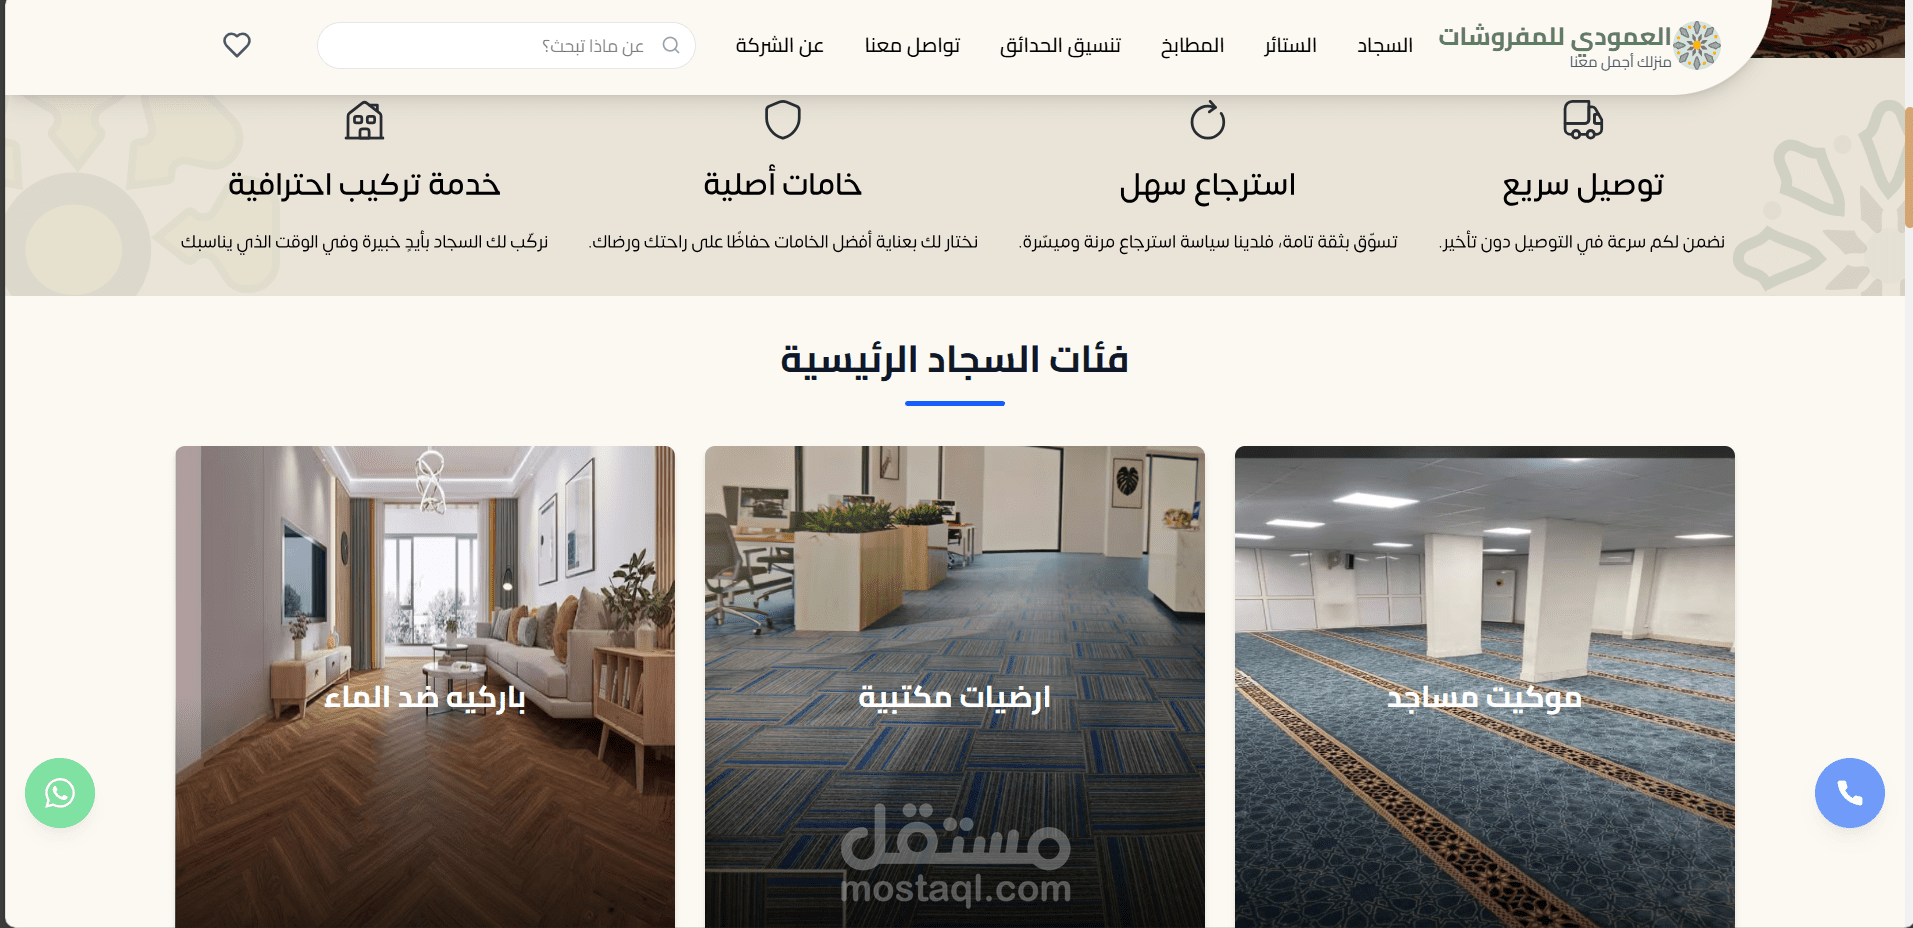This screenshot has height=928, width=1913.
Task: Focus the عن ماذا تبحث search field
Action: (x=506, y=45)
